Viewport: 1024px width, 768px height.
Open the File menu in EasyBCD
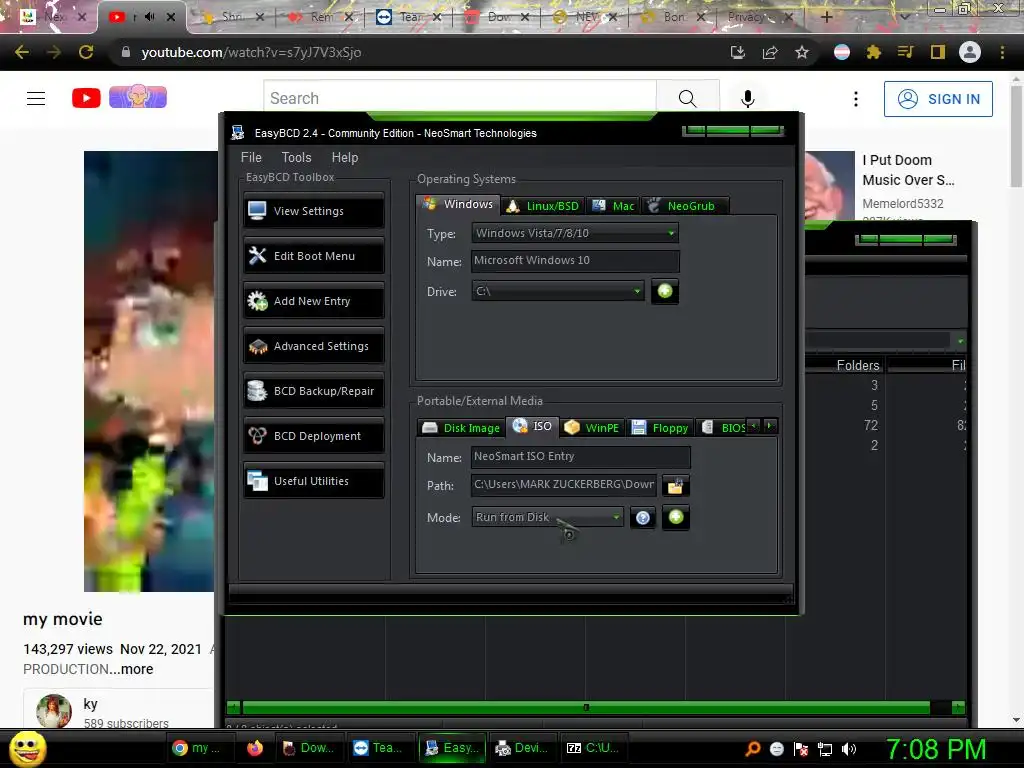click(x=251, y=157)
